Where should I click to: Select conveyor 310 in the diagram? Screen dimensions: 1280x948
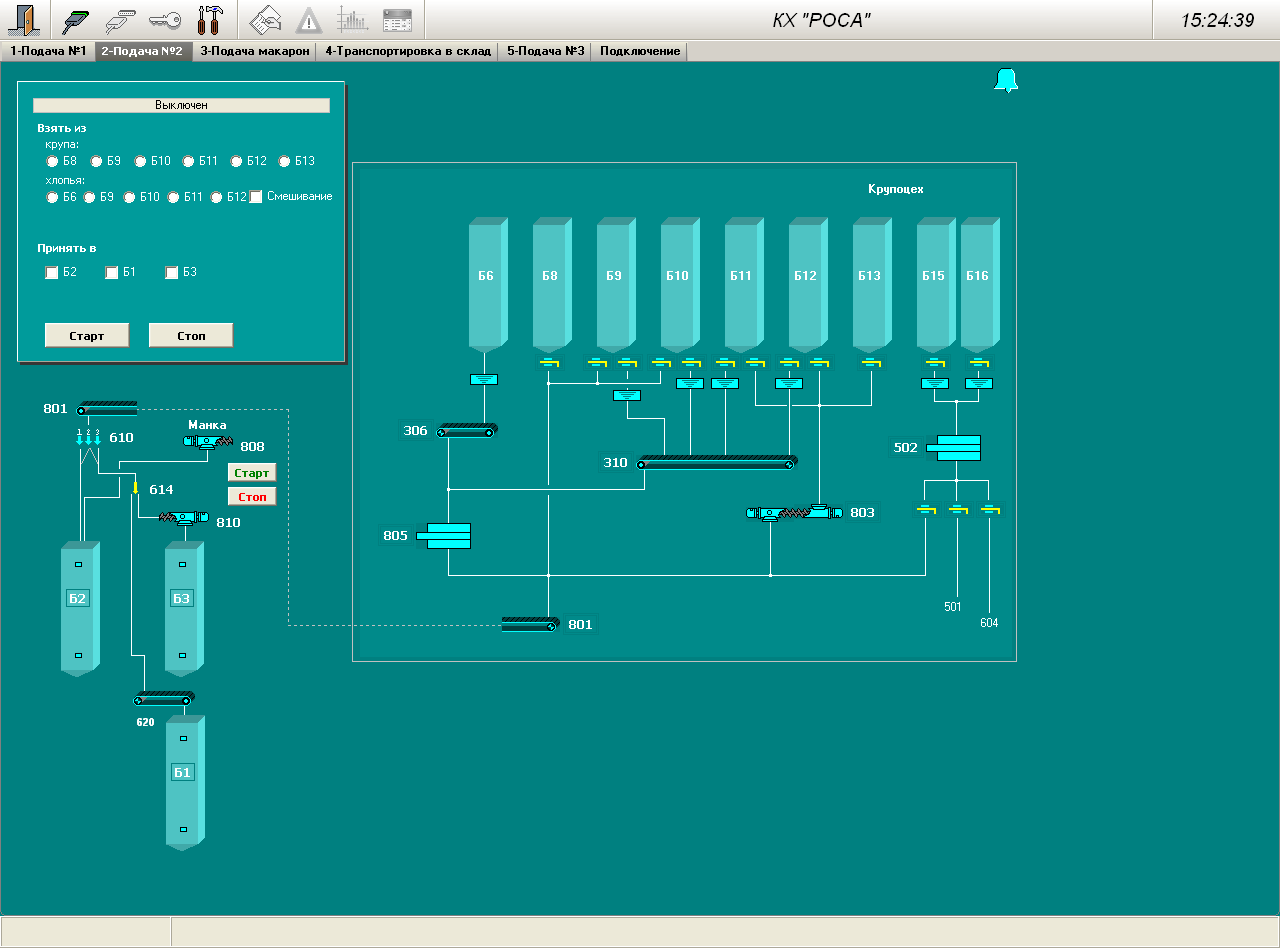coord(718,463)
